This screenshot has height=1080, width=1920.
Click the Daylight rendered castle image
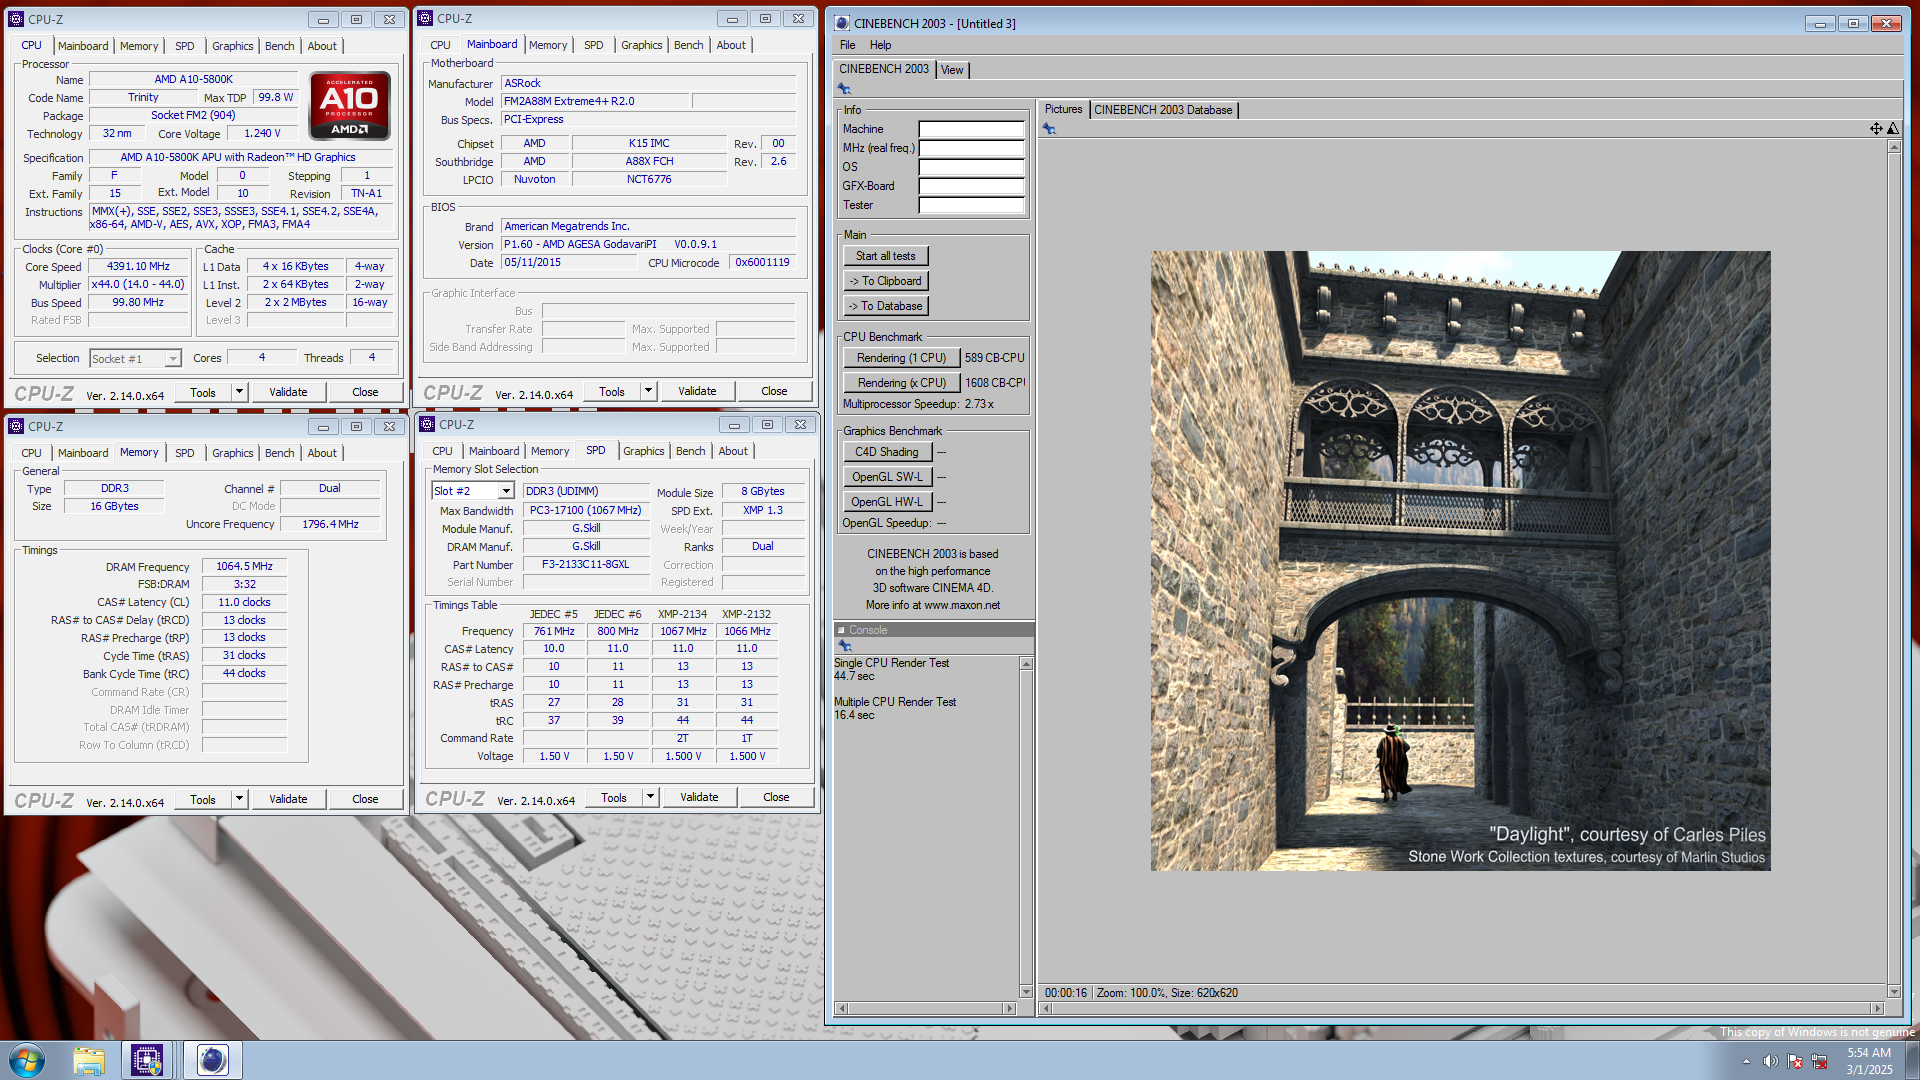click(x=1460, y=560)
